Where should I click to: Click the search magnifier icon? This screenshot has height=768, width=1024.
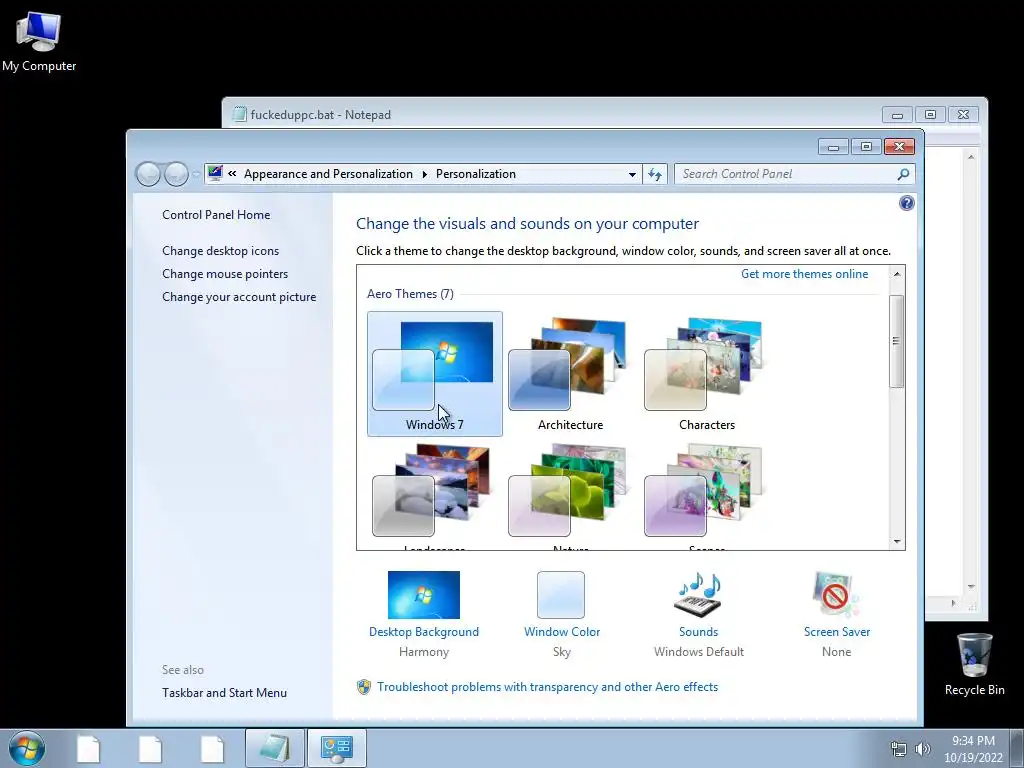pos(903,174)
